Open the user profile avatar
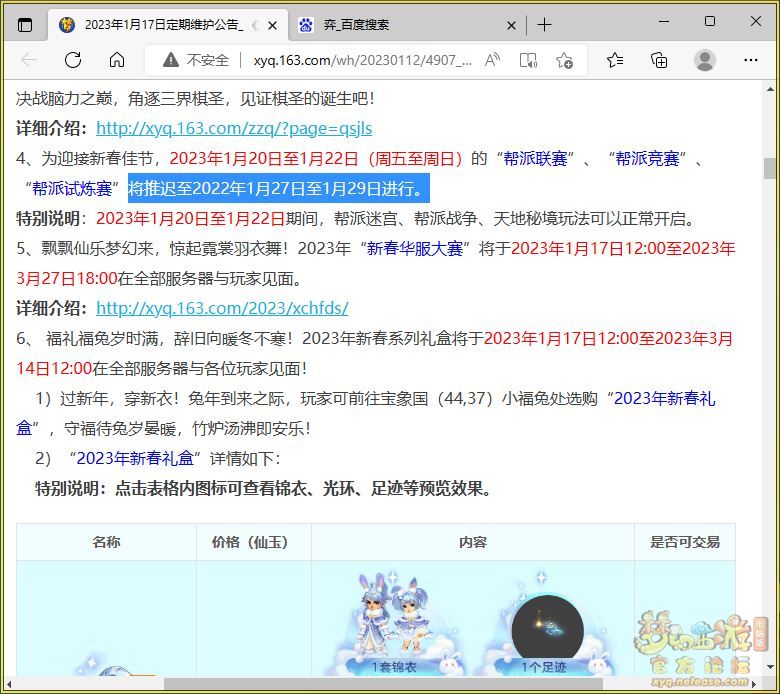780x694 pixels. (704, 60)
